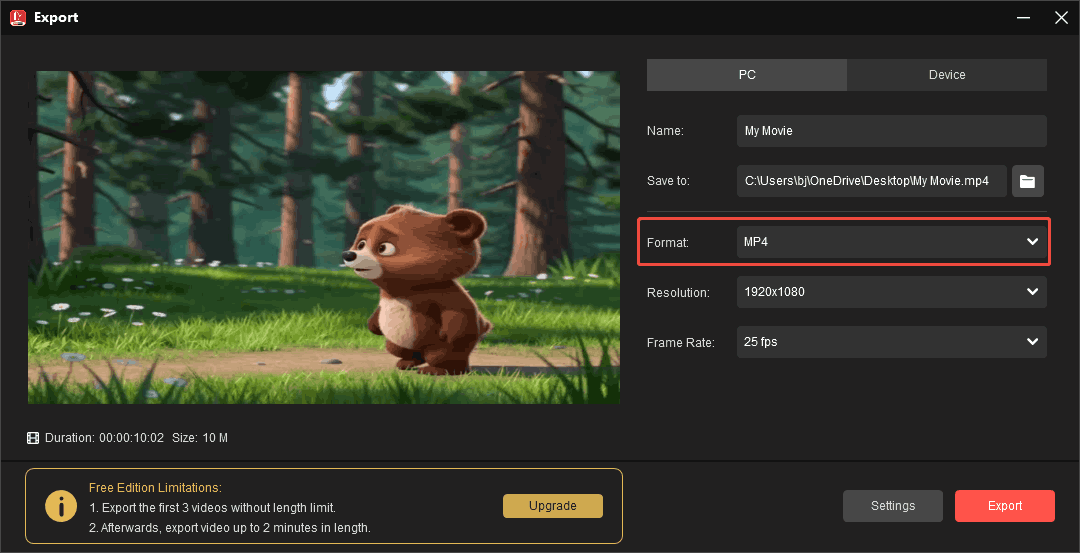Switch to the PC tab

click(747, 75)
